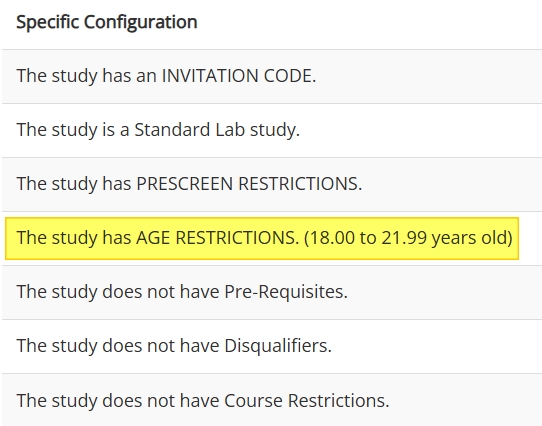
Task: Click 'The study has' in the invitation row
Action: pyautogui.click(x=74, y=76)
